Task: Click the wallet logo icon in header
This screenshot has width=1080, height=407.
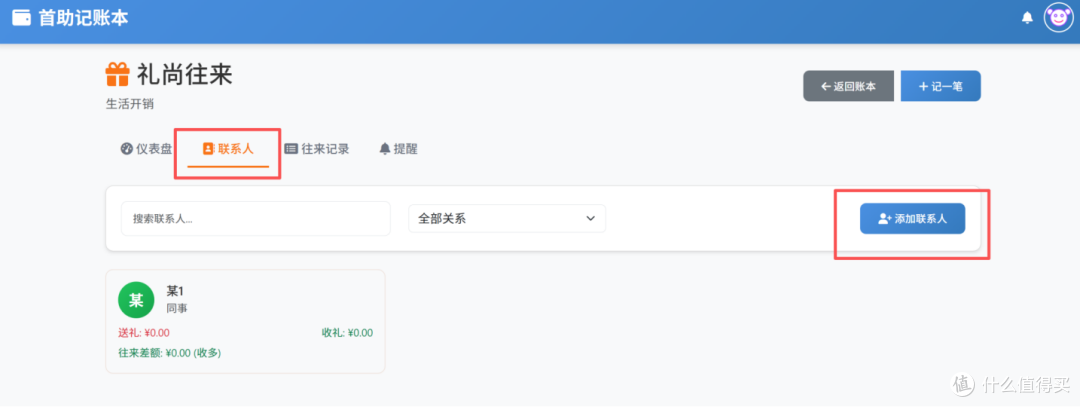Action: click(21, 17)
